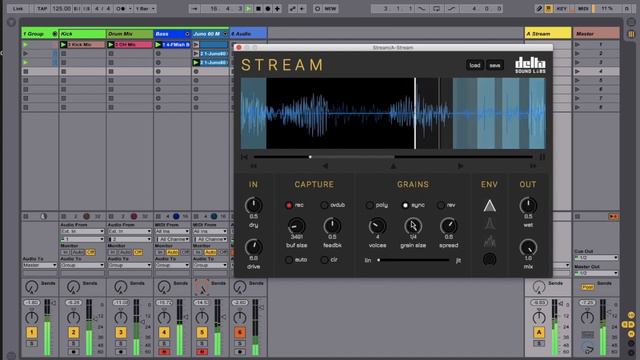This screenshot has width=640, height=360.
Task: Open the Kick track Audio From dropdown
Action: 82,231
